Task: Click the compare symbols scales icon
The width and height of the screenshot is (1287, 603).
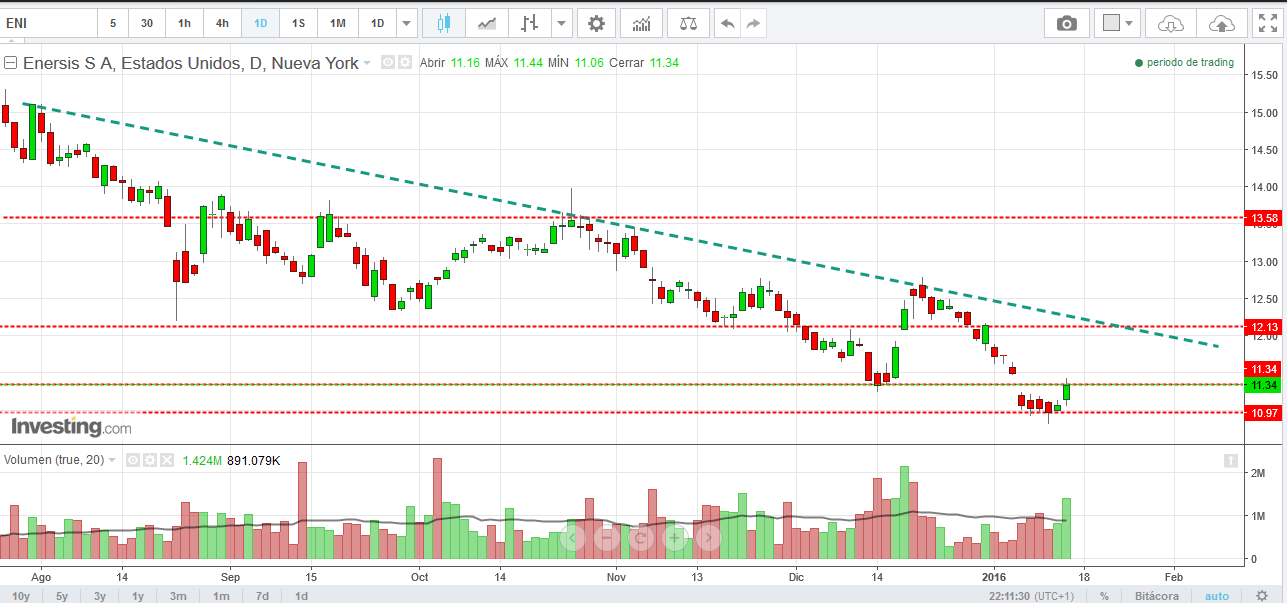Action: [689, 23]
